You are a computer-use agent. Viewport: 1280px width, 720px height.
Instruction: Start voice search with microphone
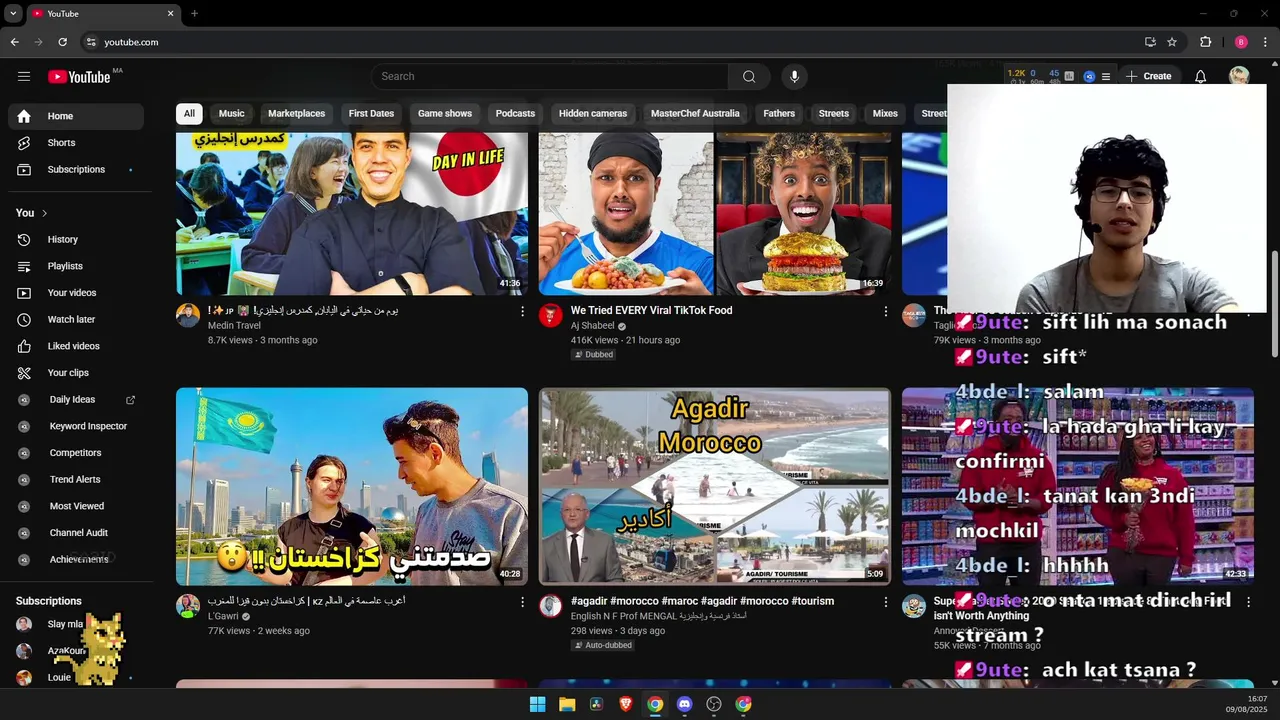794,76
